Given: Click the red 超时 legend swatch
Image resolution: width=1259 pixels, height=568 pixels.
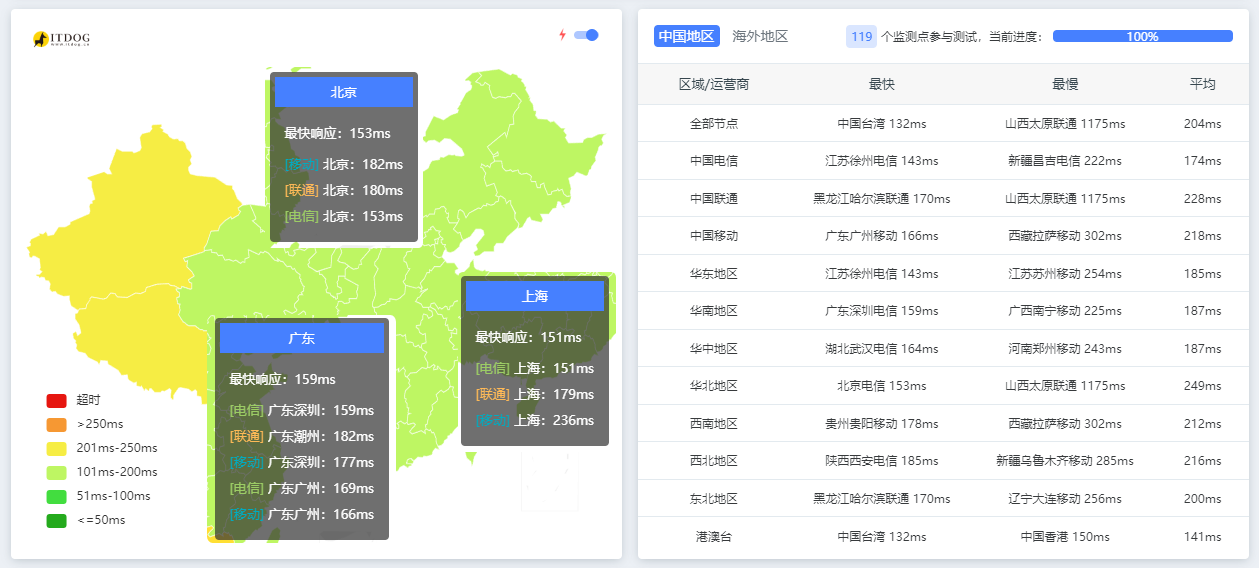Looking at the screenshot, I should [x=56, y=400].
